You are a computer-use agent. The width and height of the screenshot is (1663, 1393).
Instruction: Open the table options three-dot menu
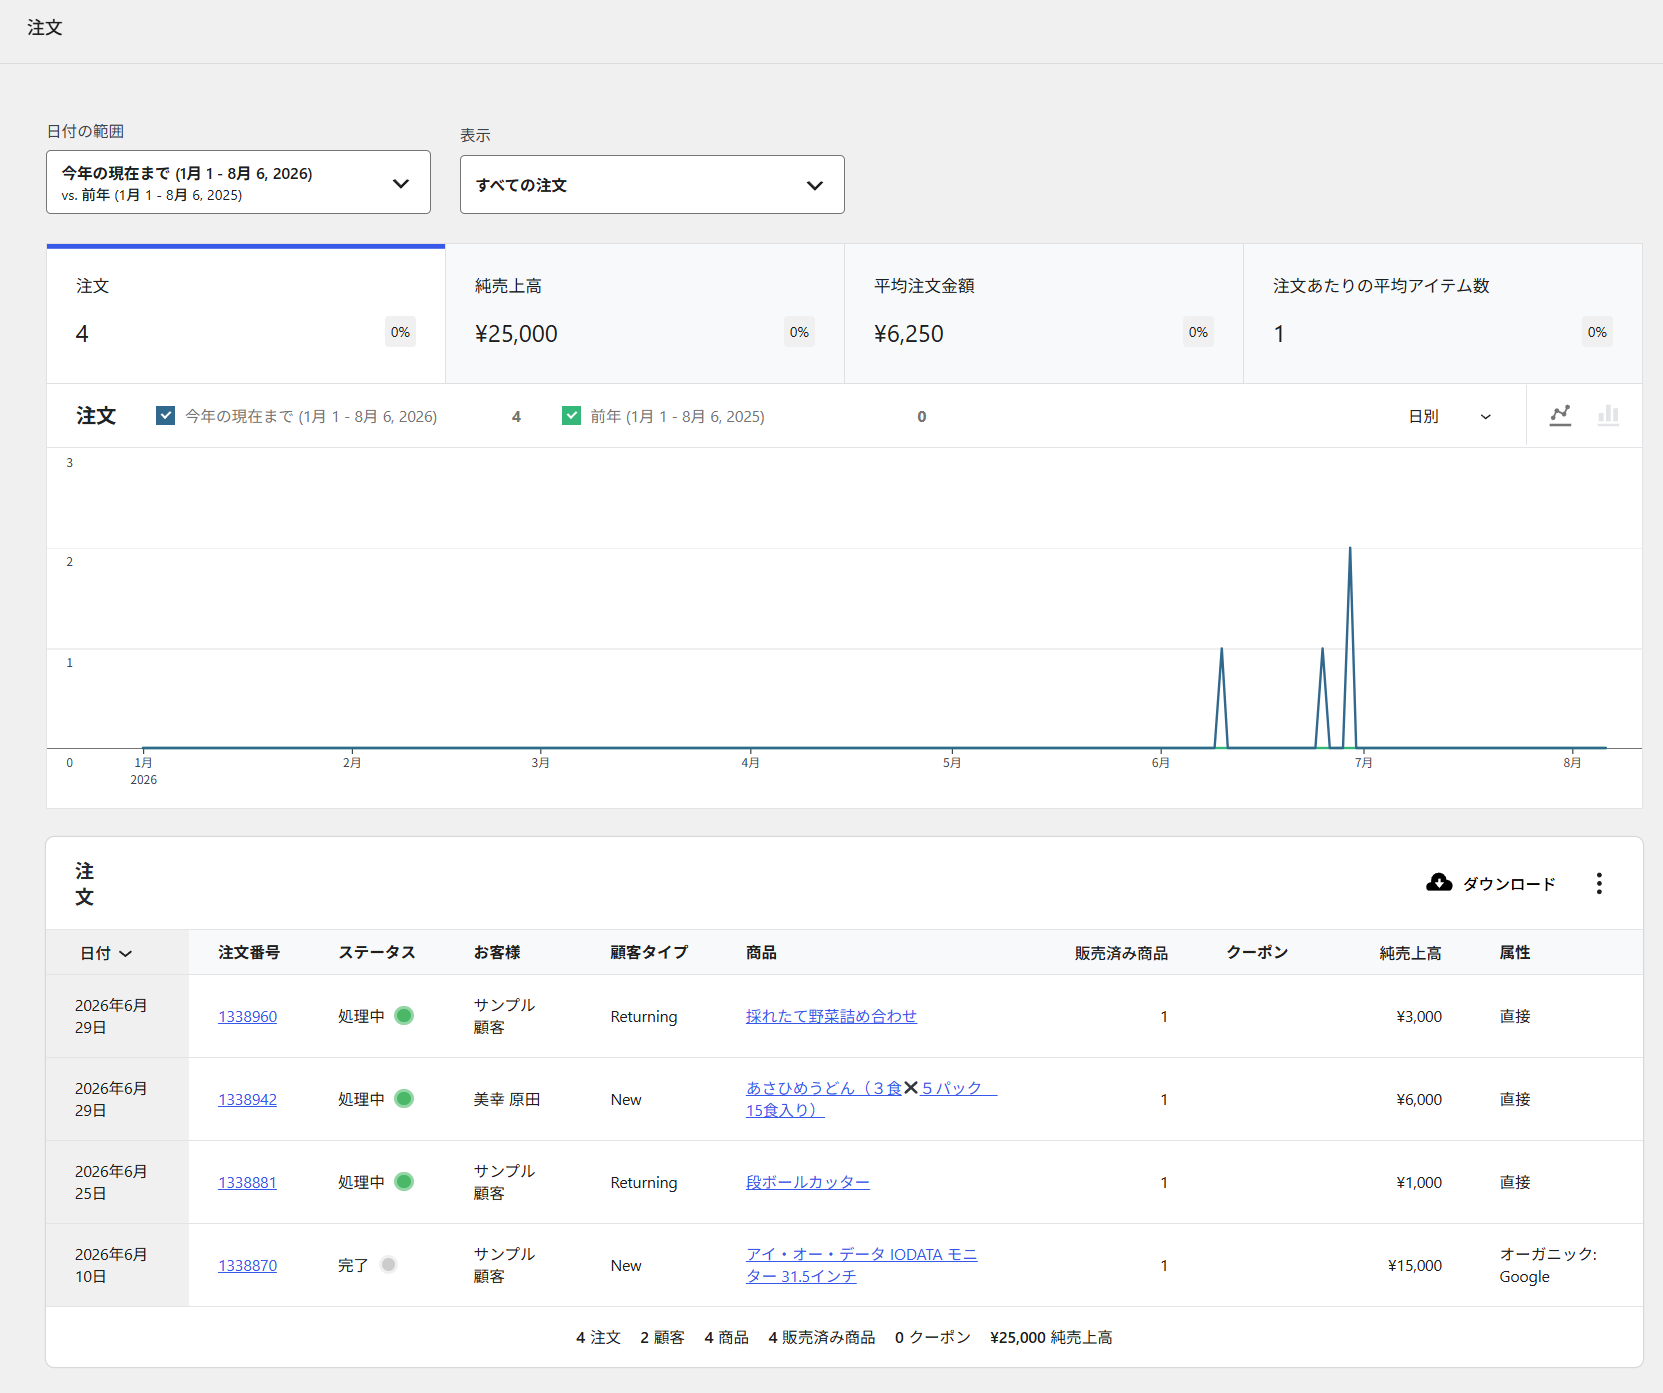[1599, 883]
